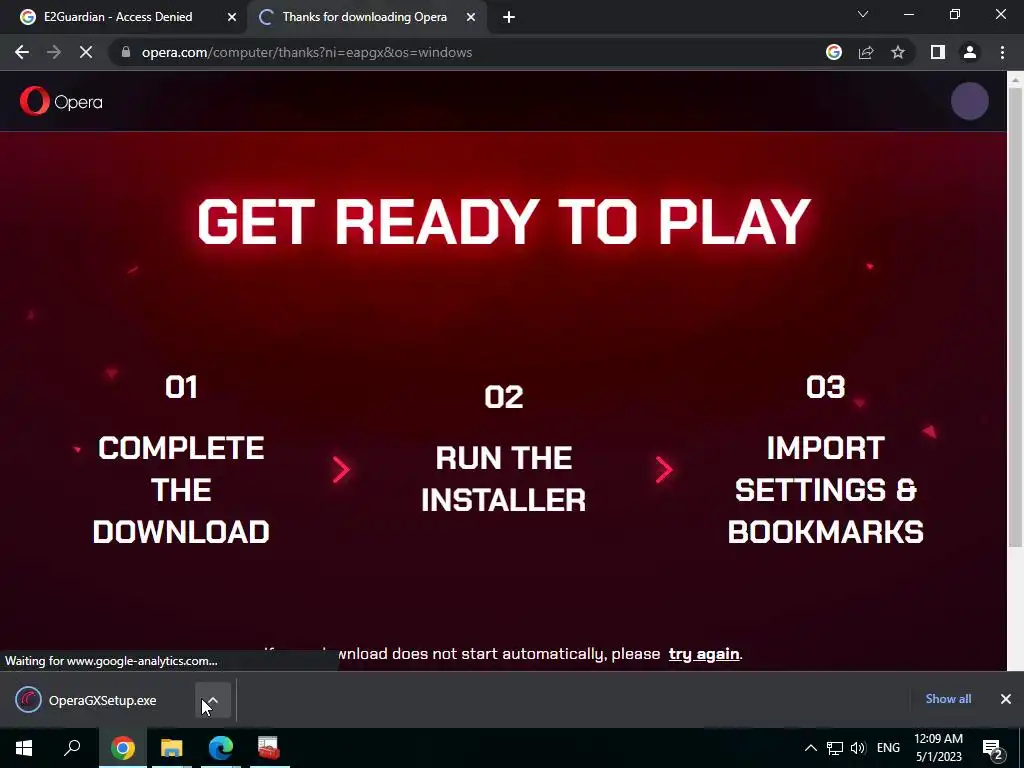Open the red toolbox taskbar app
The image size is (1024, 768).
click(269, 748)
